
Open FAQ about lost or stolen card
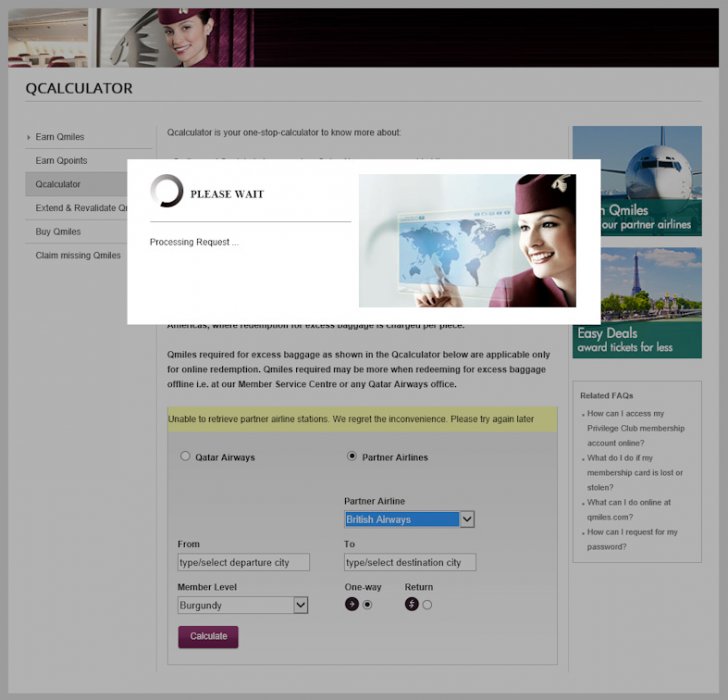coord(635,472)
